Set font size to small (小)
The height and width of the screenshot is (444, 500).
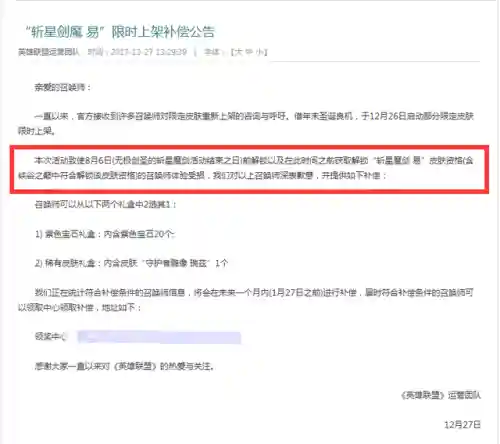click(x=260, y=52)
